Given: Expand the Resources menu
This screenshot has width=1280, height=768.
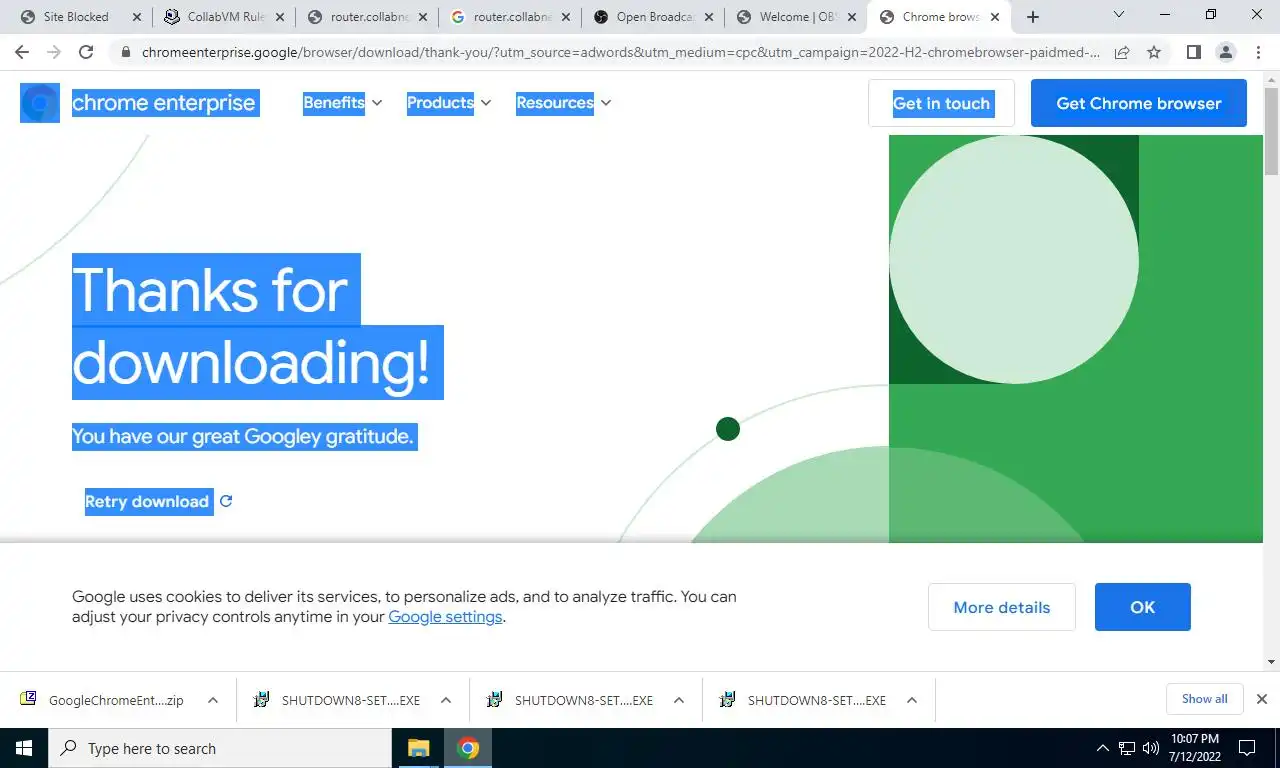Looking at the screenshot, I should click(x=563, y=102).
